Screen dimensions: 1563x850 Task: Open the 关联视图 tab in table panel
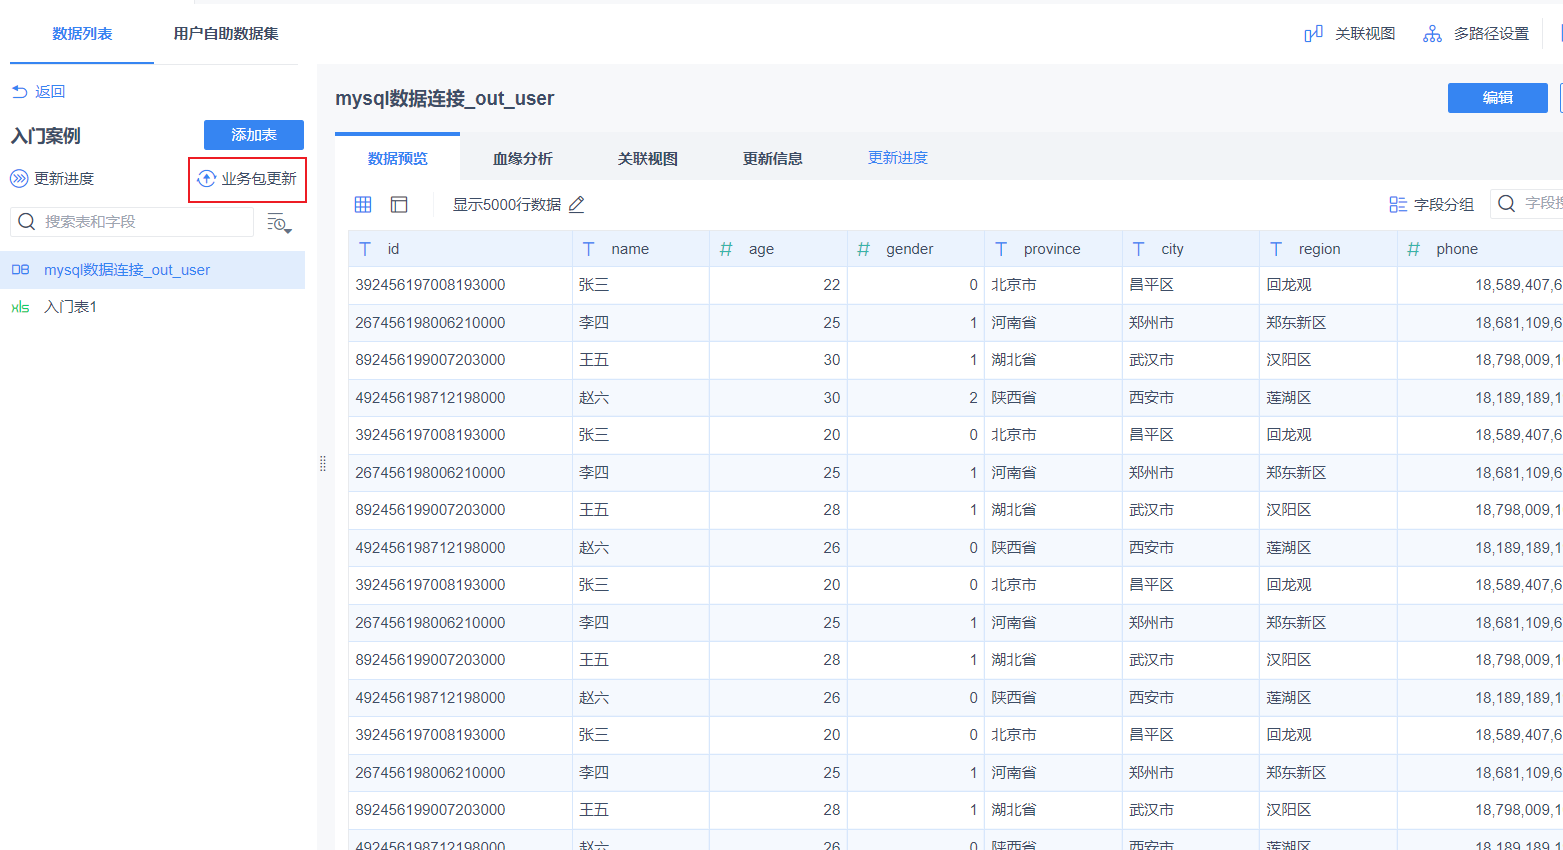pyautogui.click(x=647, y=158)
